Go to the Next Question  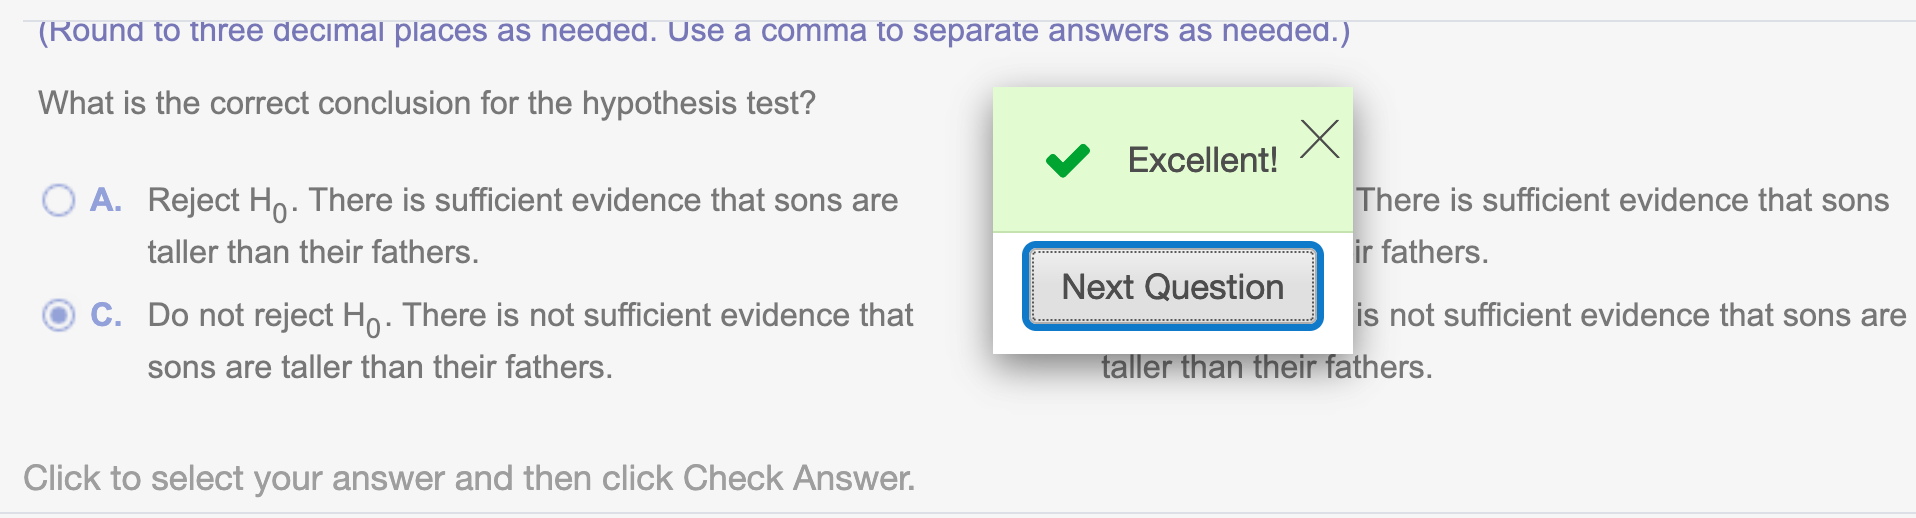click(x=1172, y=287)
